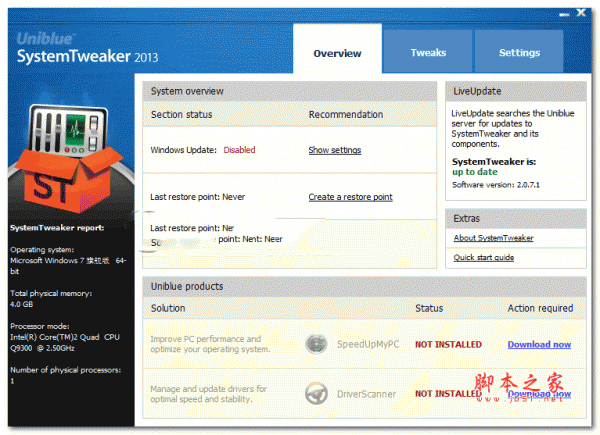
Task: Switch to the Overview tab
Action: coord(337,49)
